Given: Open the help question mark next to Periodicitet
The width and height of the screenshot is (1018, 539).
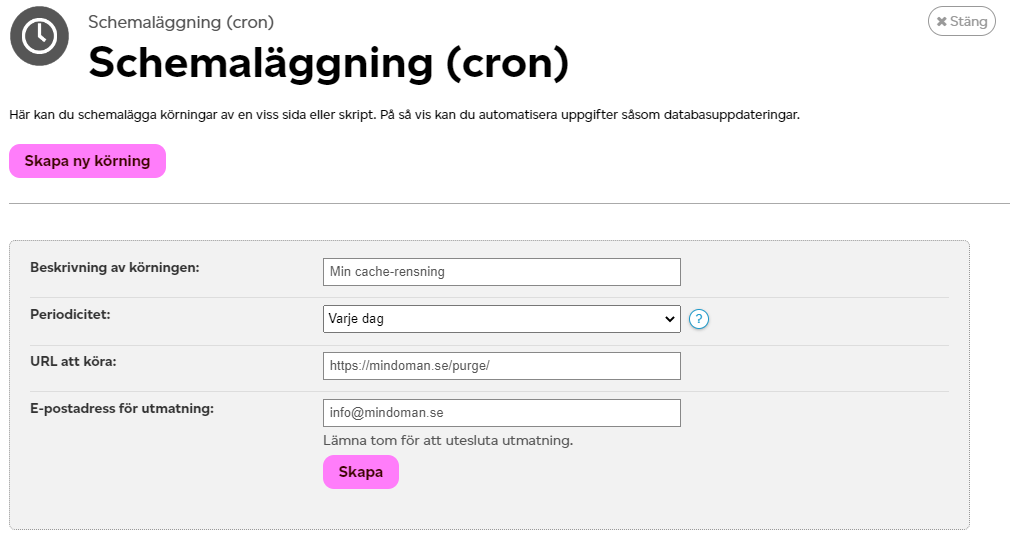Looking at the screenshot, I should pos(699,319).
